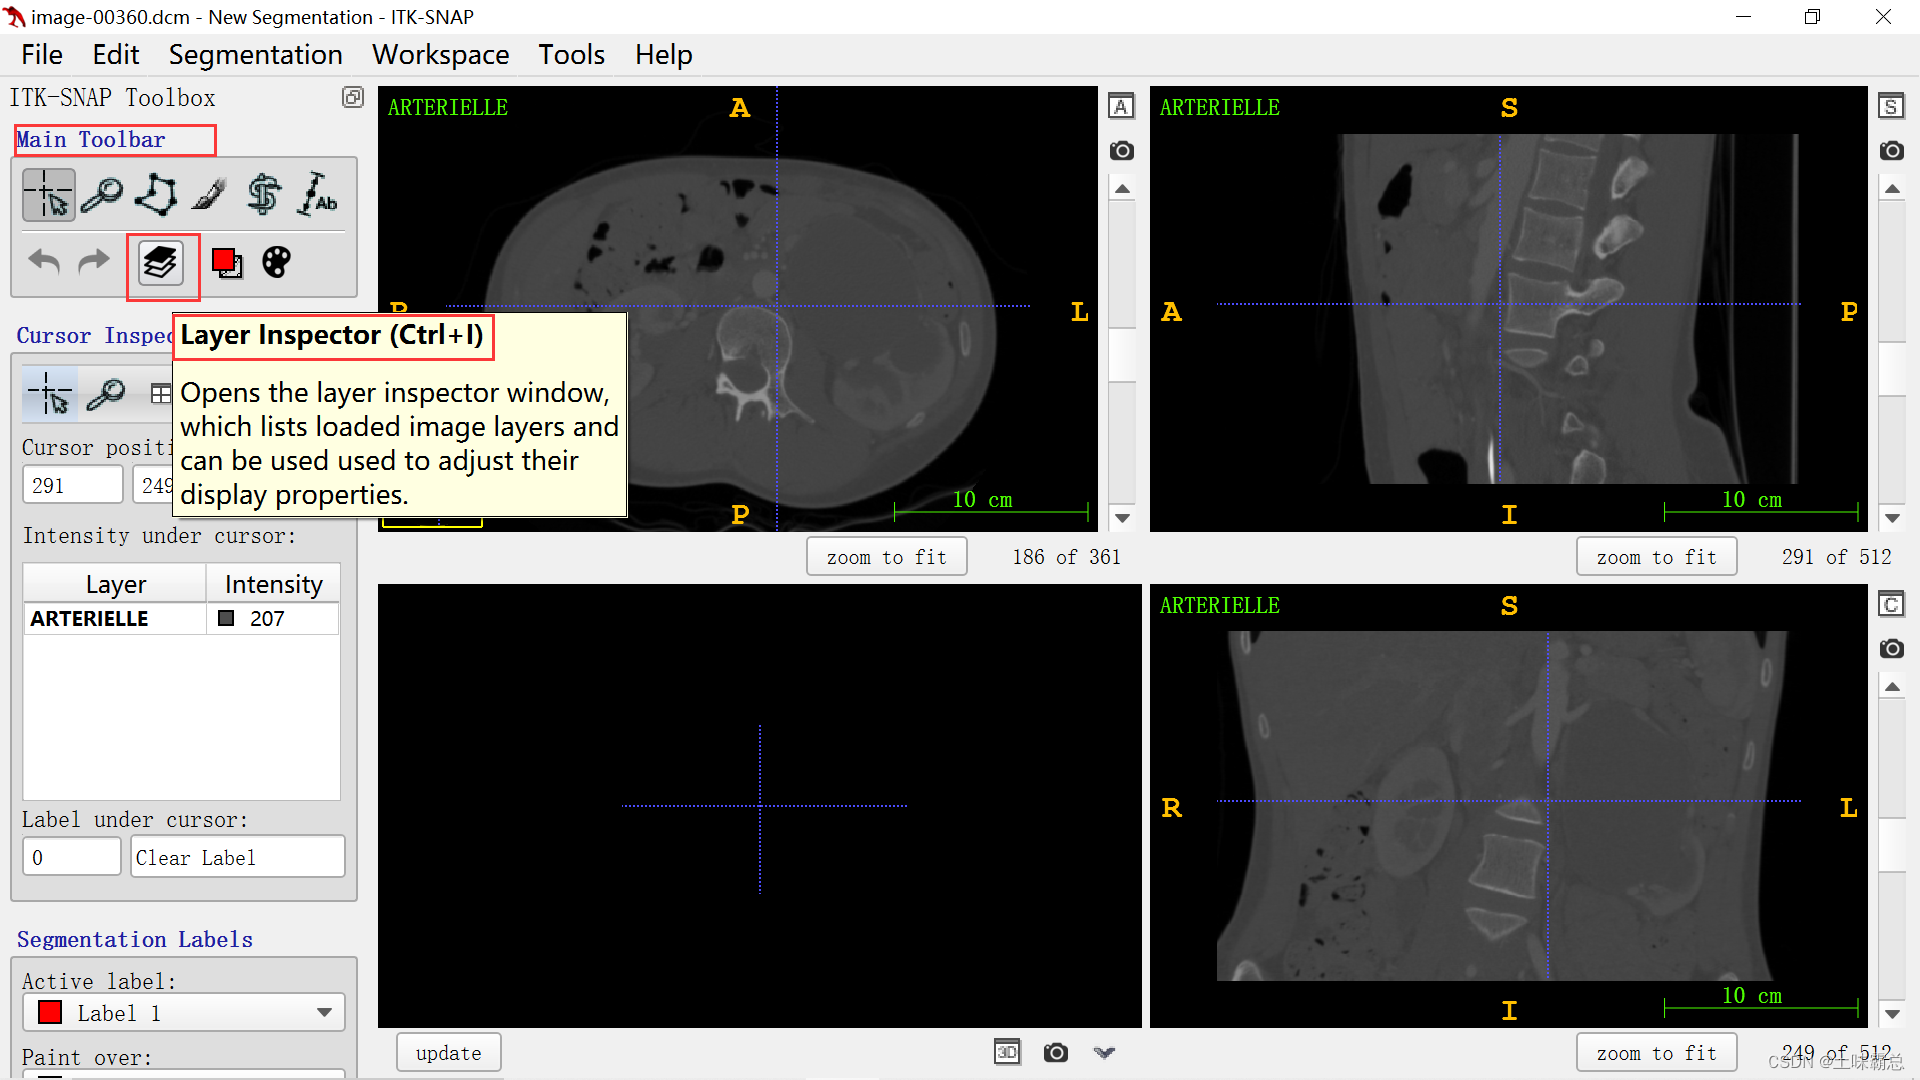This screenshot has width=1920, height=1080.
Task: Select the Snake active contour tool
Action: click(x=264, y=194)
